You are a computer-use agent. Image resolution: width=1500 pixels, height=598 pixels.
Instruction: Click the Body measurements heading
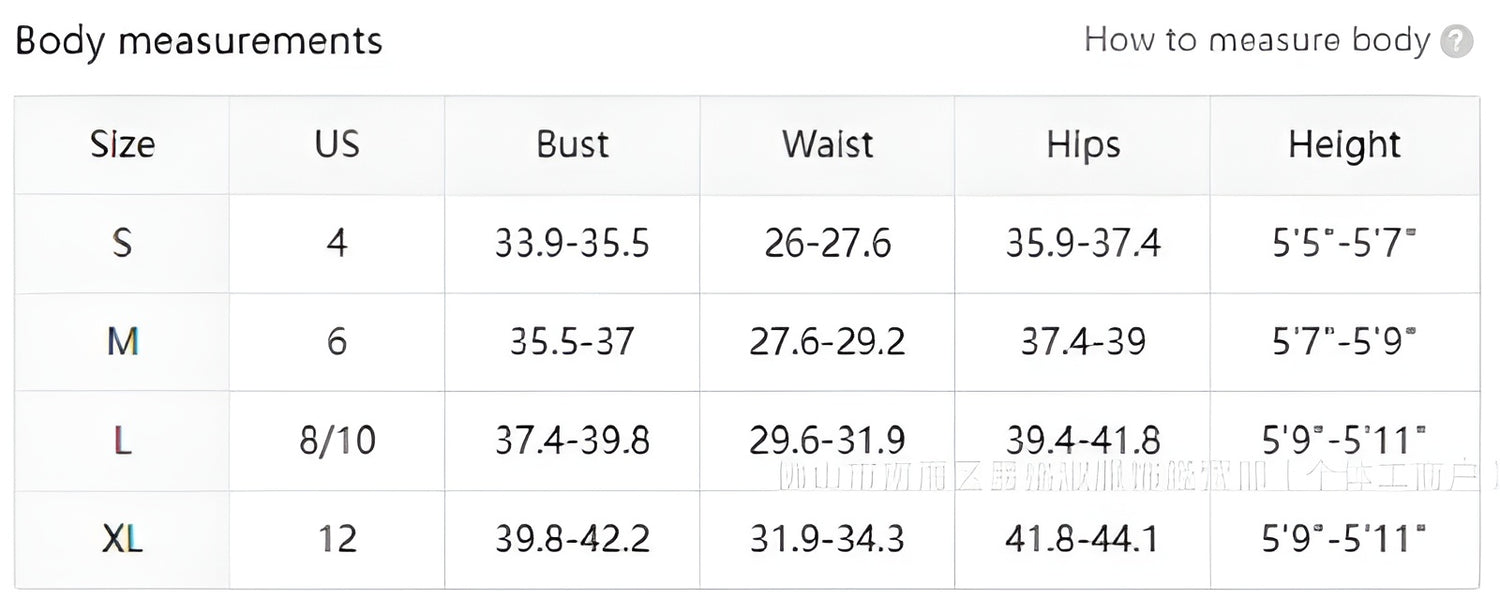tap(199, 41)
